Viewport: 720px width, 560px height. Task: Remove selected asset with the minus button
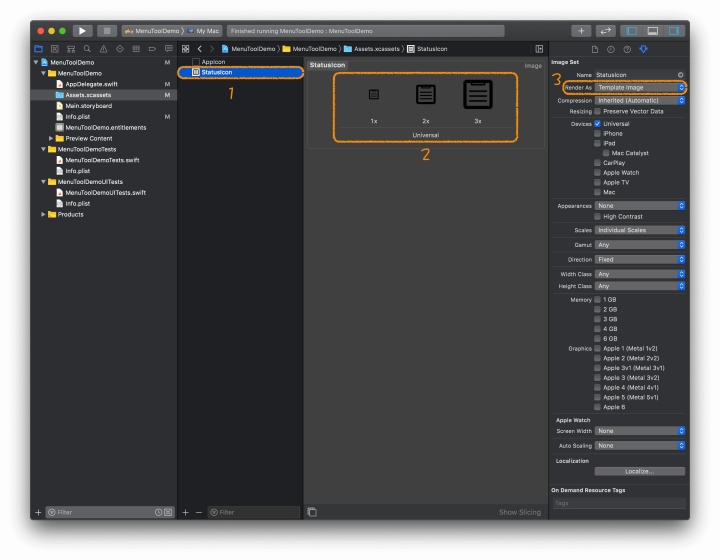point(199,512)
